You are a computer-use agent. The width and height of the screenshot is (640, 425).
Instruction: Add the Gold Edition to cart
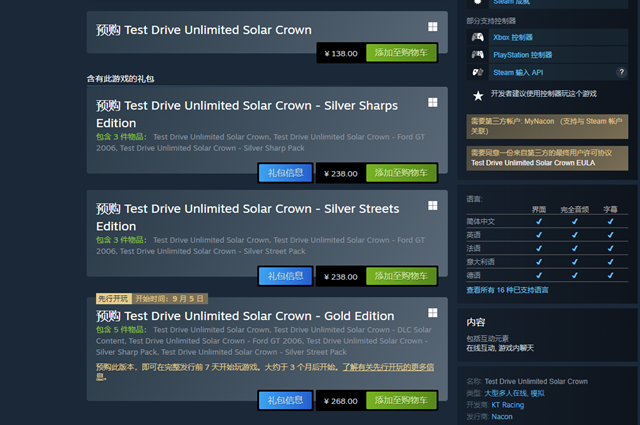(401, 401)
